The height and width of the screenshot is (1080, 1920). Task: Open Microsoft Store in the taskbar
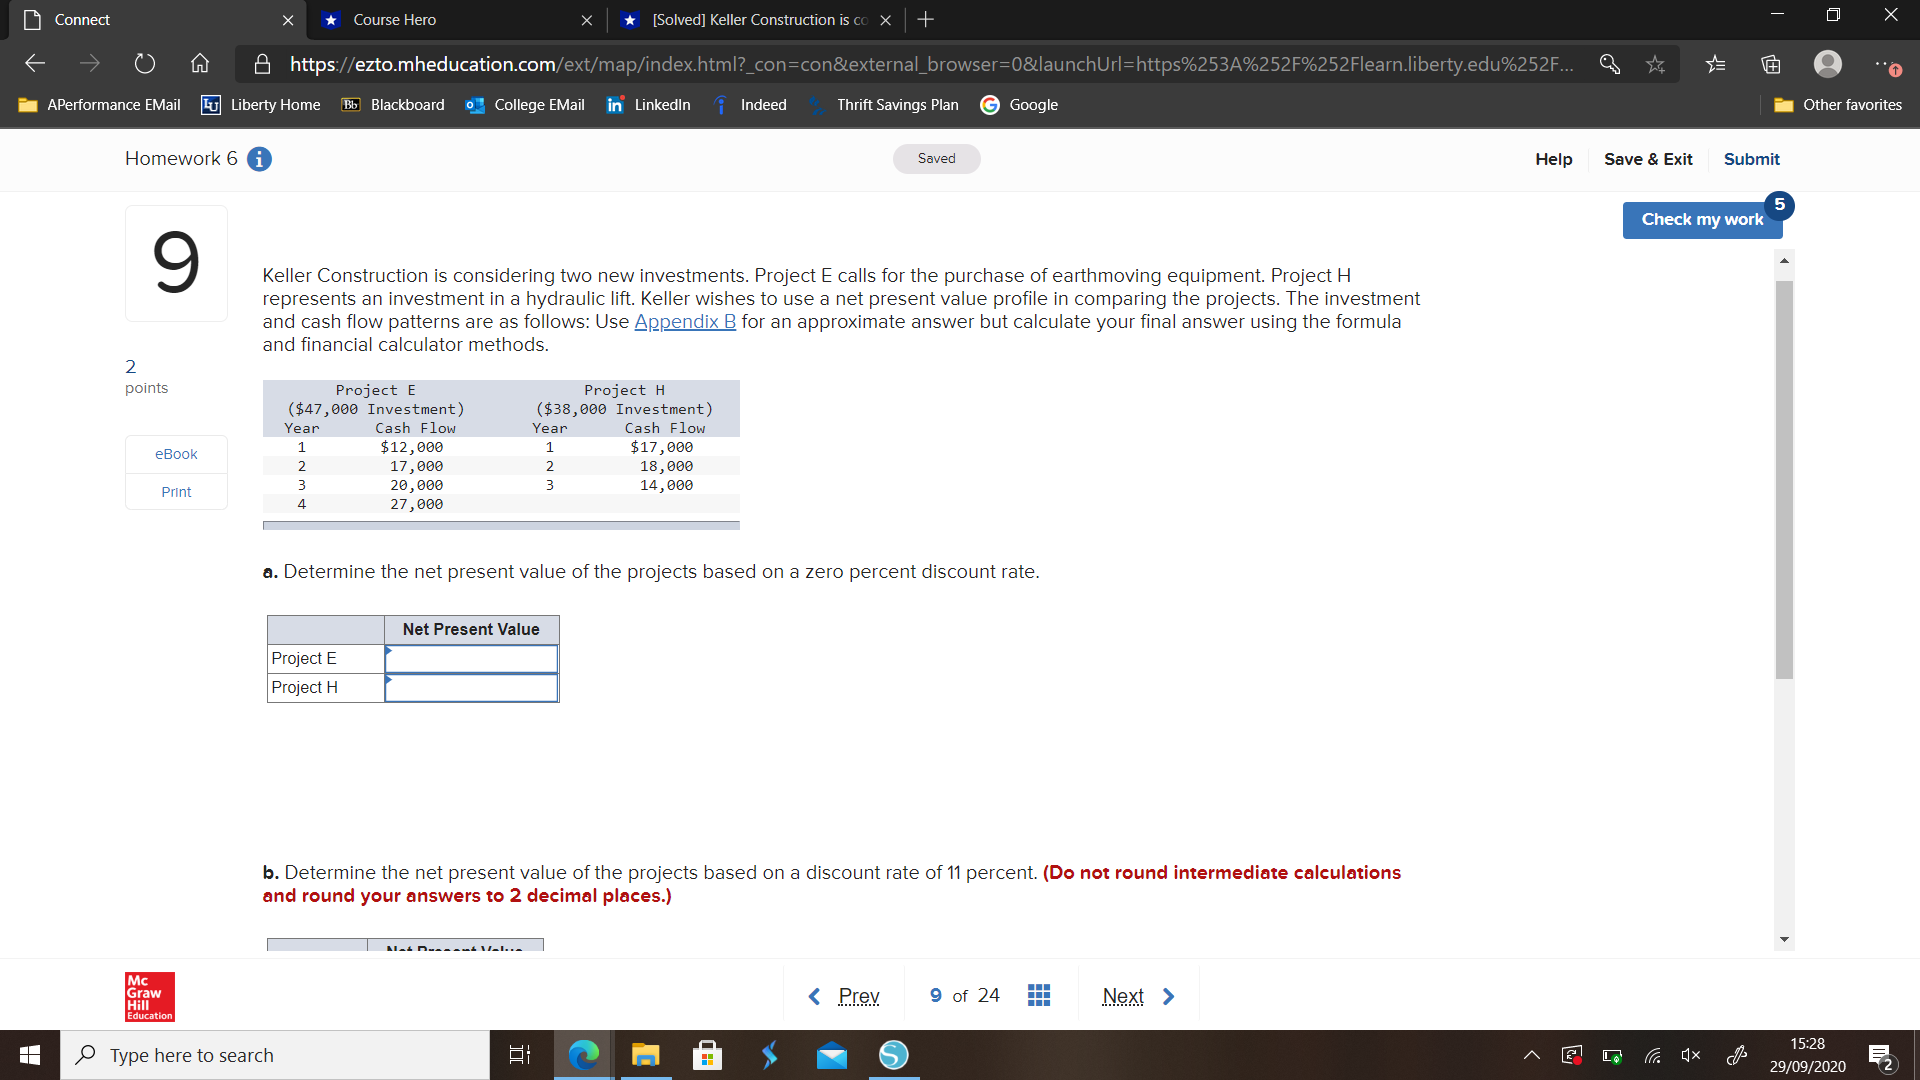tap(707, 1055)
